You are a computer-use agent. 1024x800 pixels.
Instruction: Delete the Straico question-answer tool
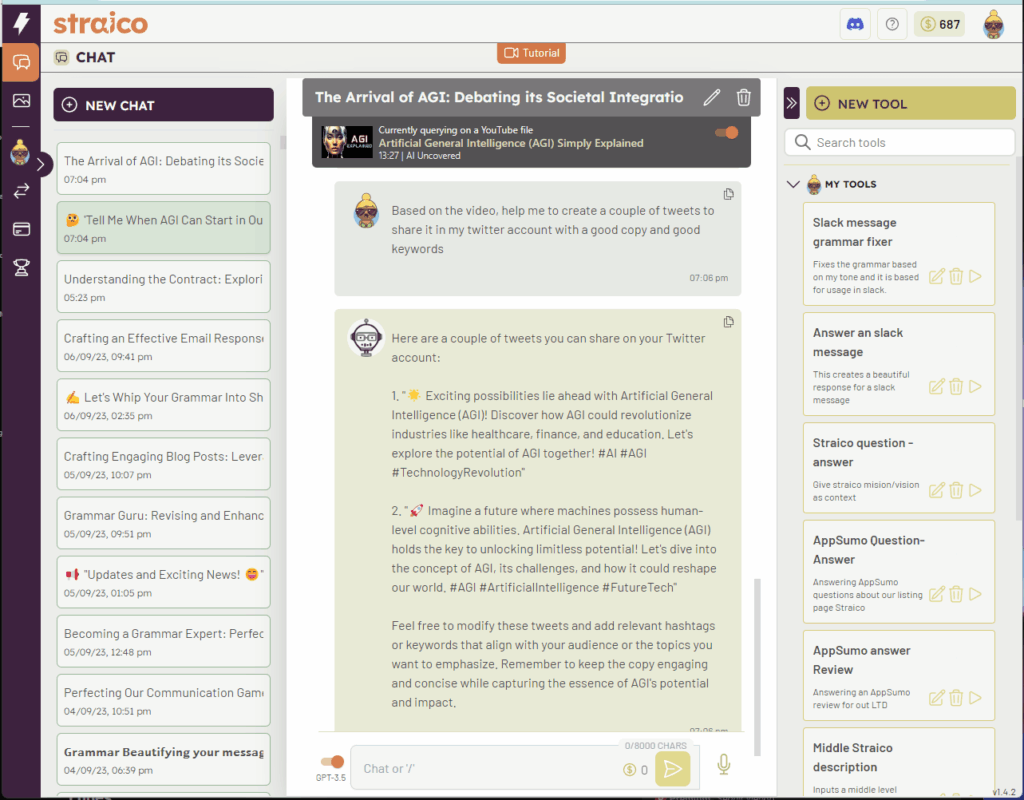point(956,490)
